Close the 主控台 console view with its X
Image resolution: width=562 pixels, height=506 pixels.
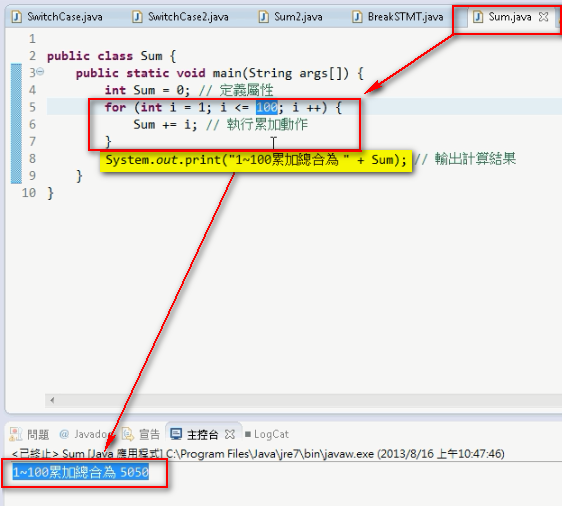point(230,435)
